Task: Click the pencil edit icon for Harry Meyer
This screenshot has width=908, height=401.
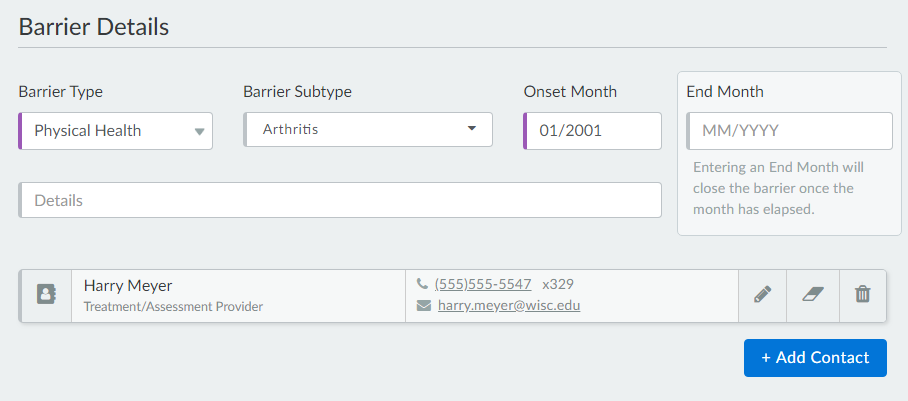Action: click(x=762, y=295)
